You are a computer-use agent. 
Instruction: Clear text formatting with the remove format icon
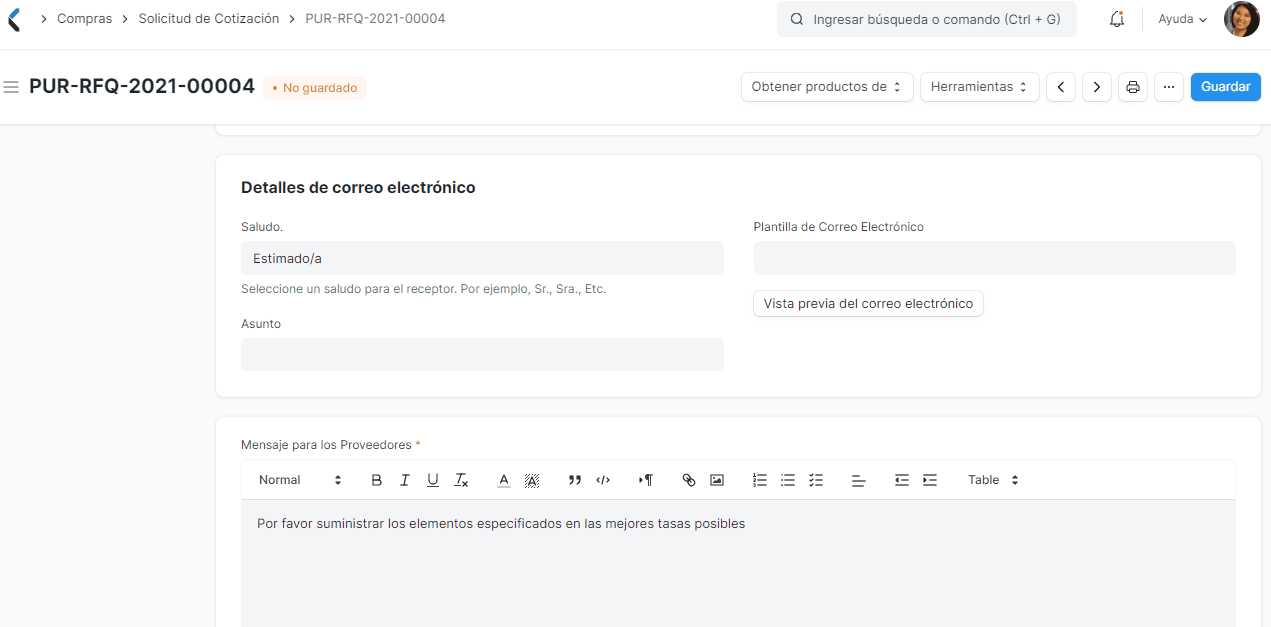460,480
